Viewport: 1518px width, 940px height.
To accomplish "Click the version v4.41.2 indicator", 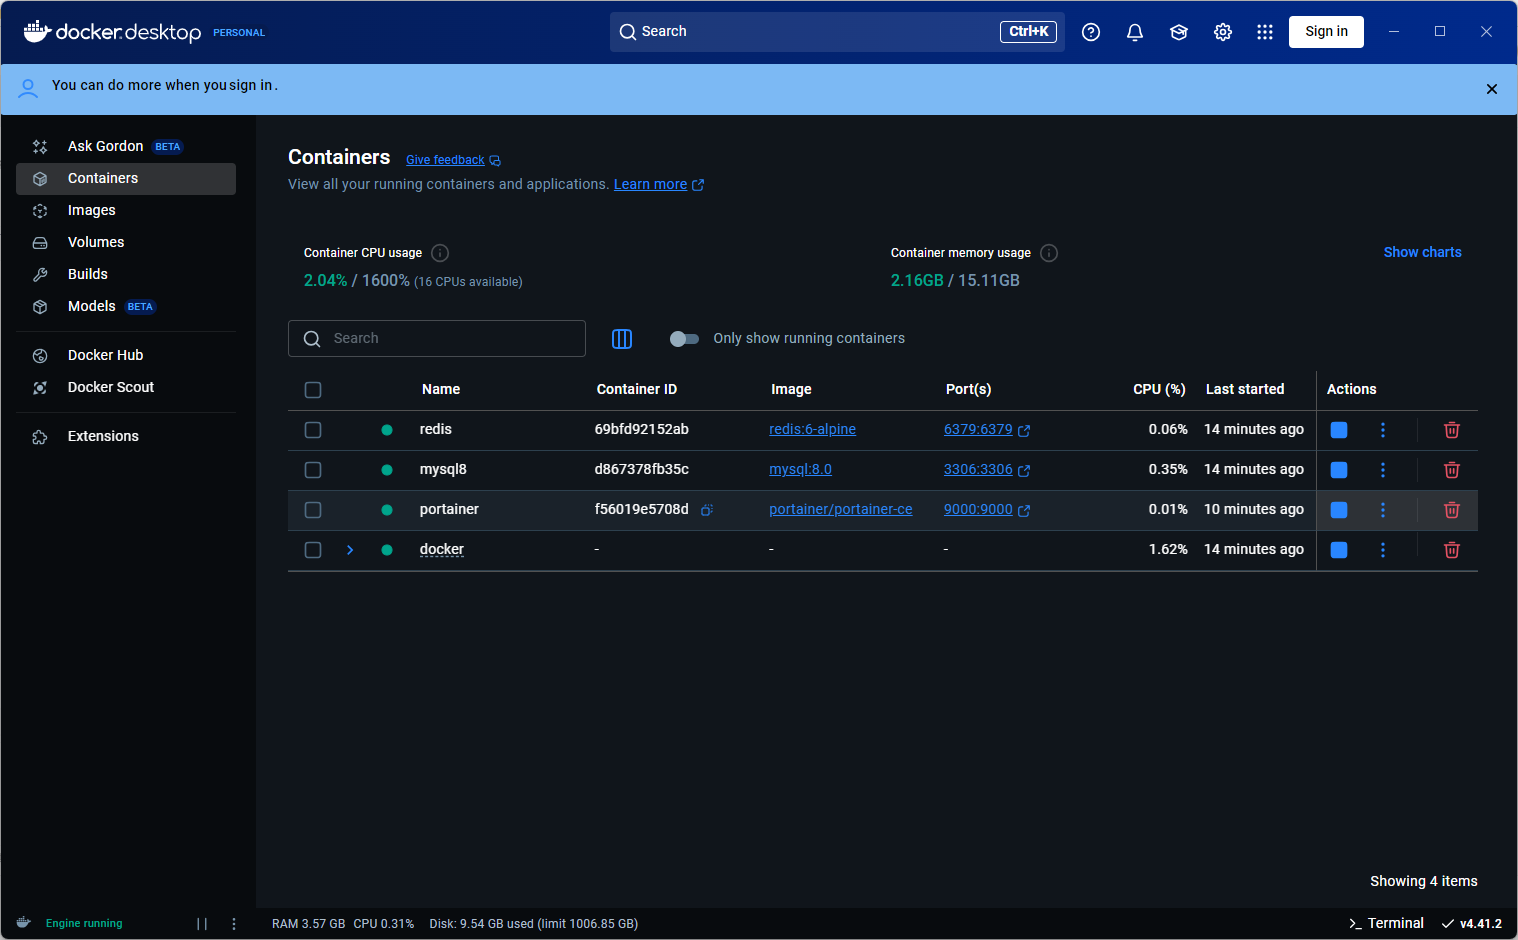I will point(1472,923).
